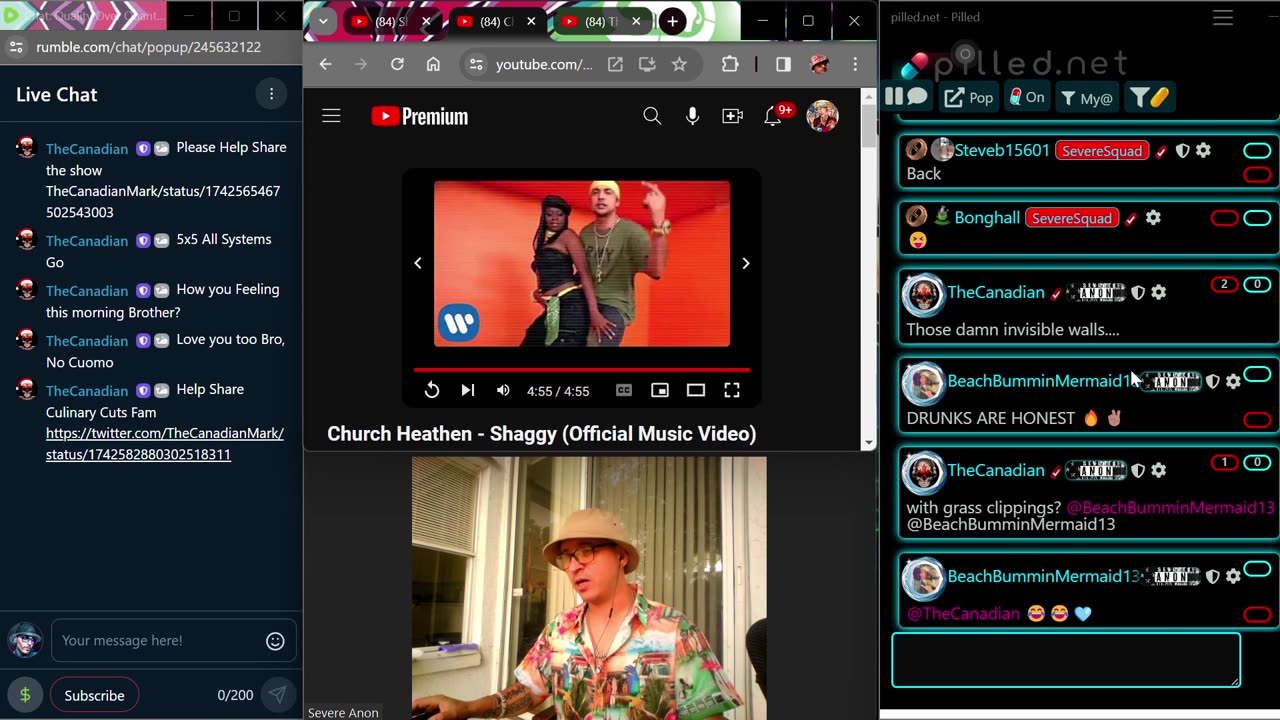
Task: Click the @BeachBumminMermaid13 pink mention
Action: (1170, 507)
